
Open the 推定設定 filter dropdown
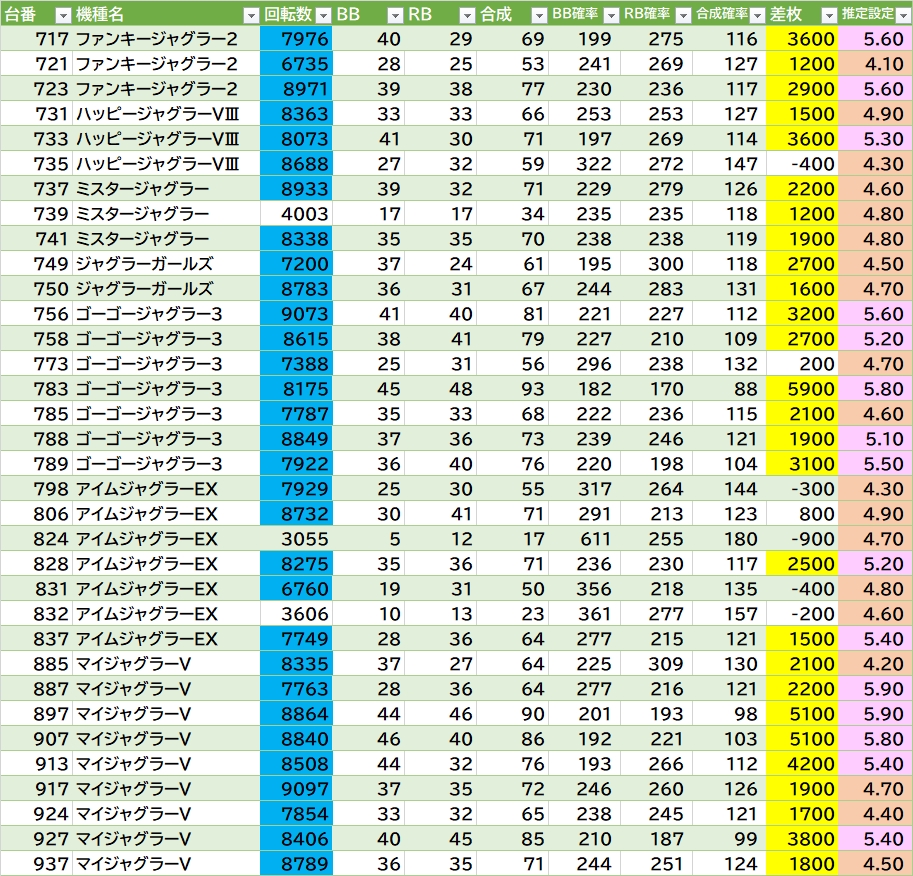pos(902,15)
